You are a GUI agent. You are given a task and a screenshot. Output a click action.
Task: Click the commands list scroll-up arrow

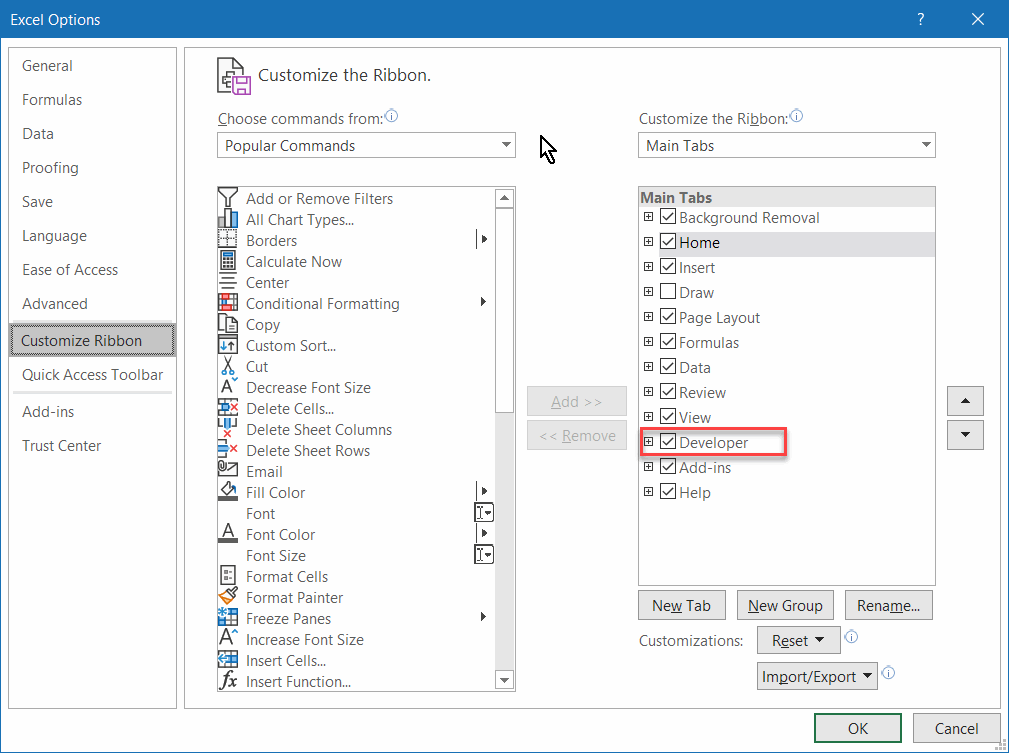click(x=504, y=198)
